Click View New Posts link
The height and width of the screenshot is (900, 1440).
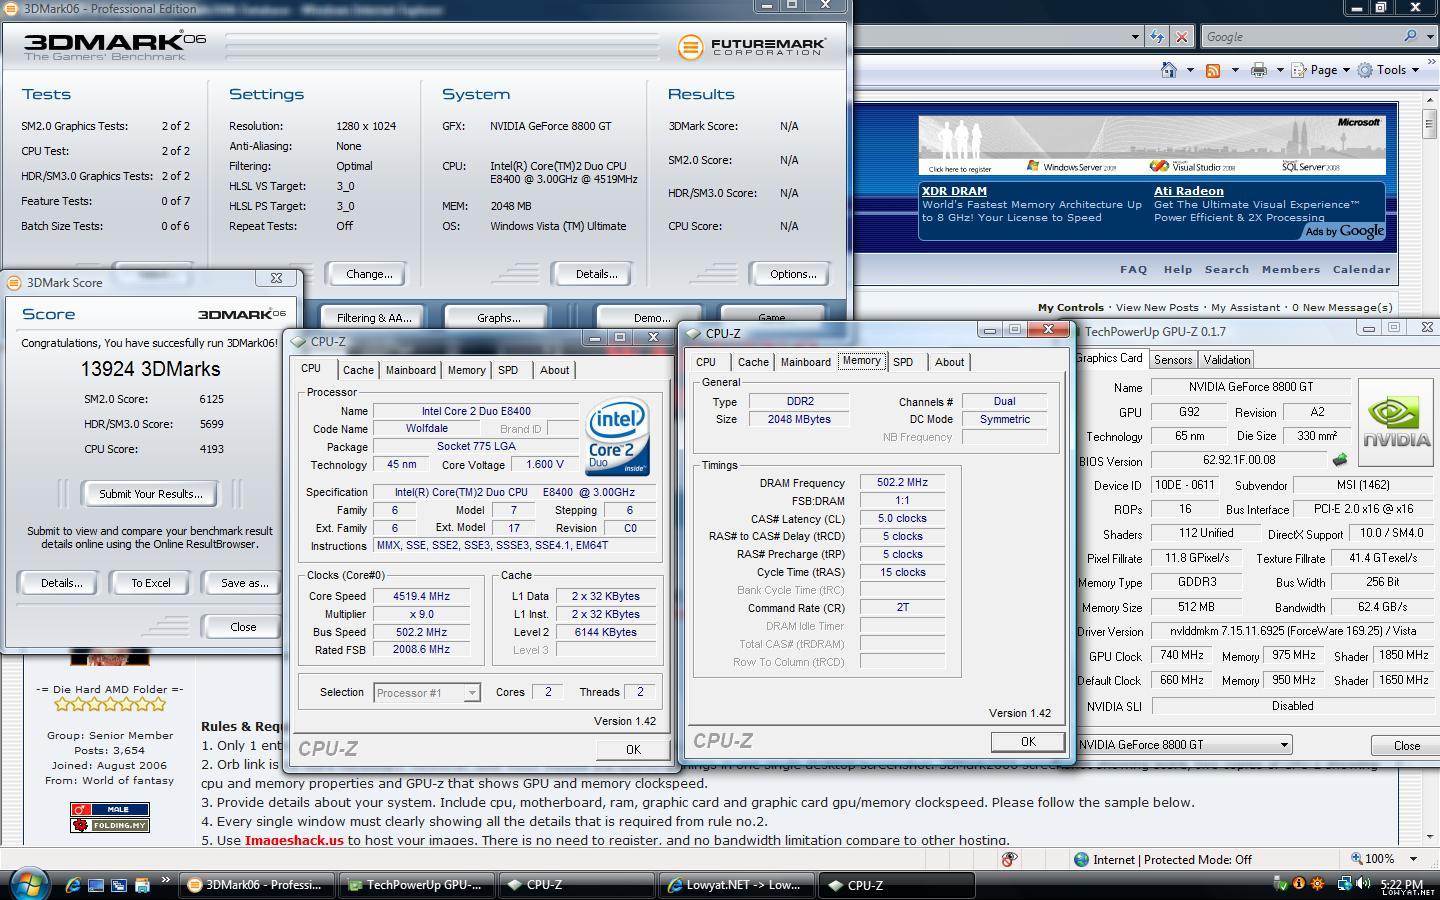click(x=1156, y=308)
